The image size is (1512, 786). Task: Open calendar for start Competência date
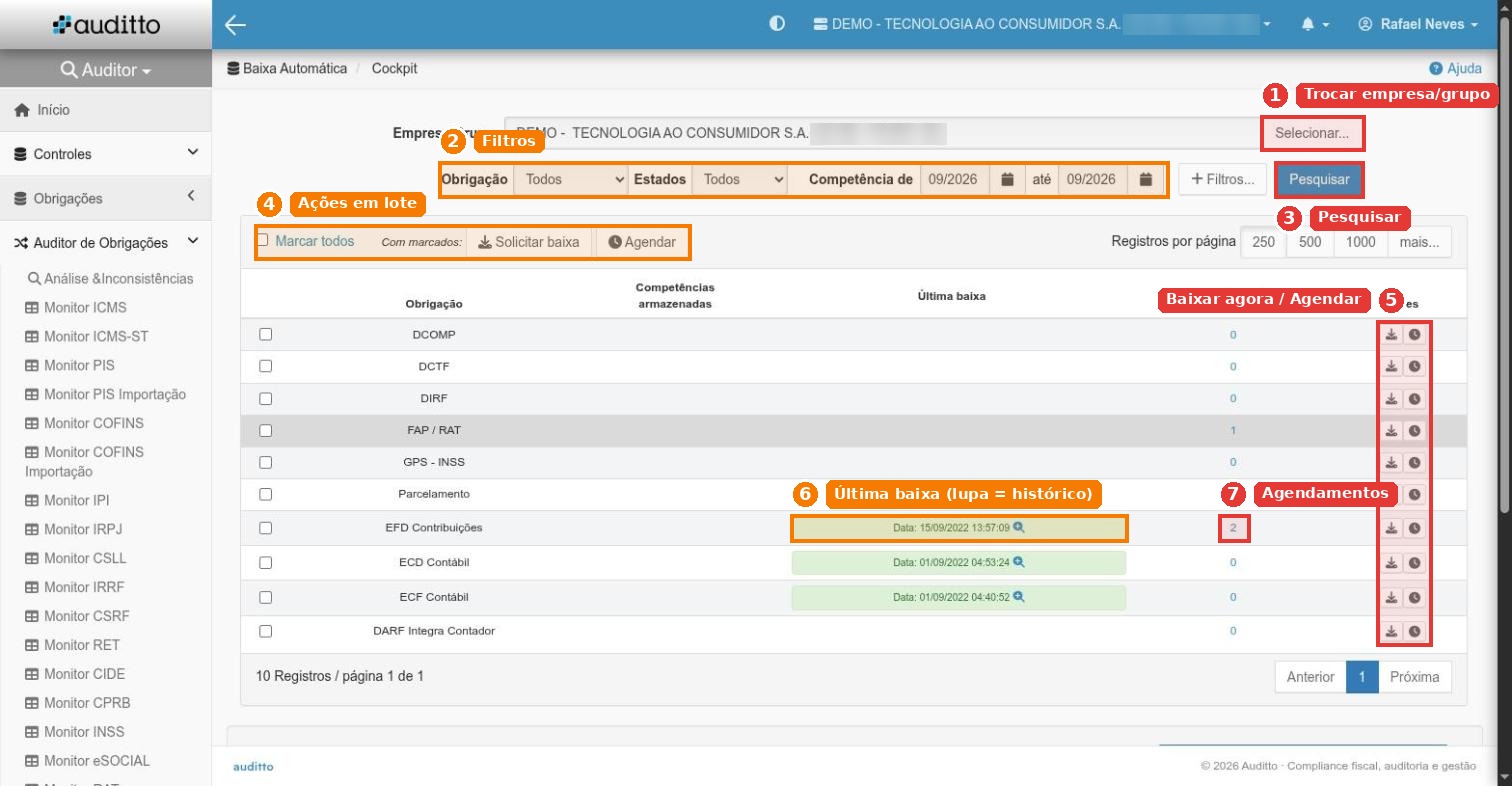(1007, 180)
